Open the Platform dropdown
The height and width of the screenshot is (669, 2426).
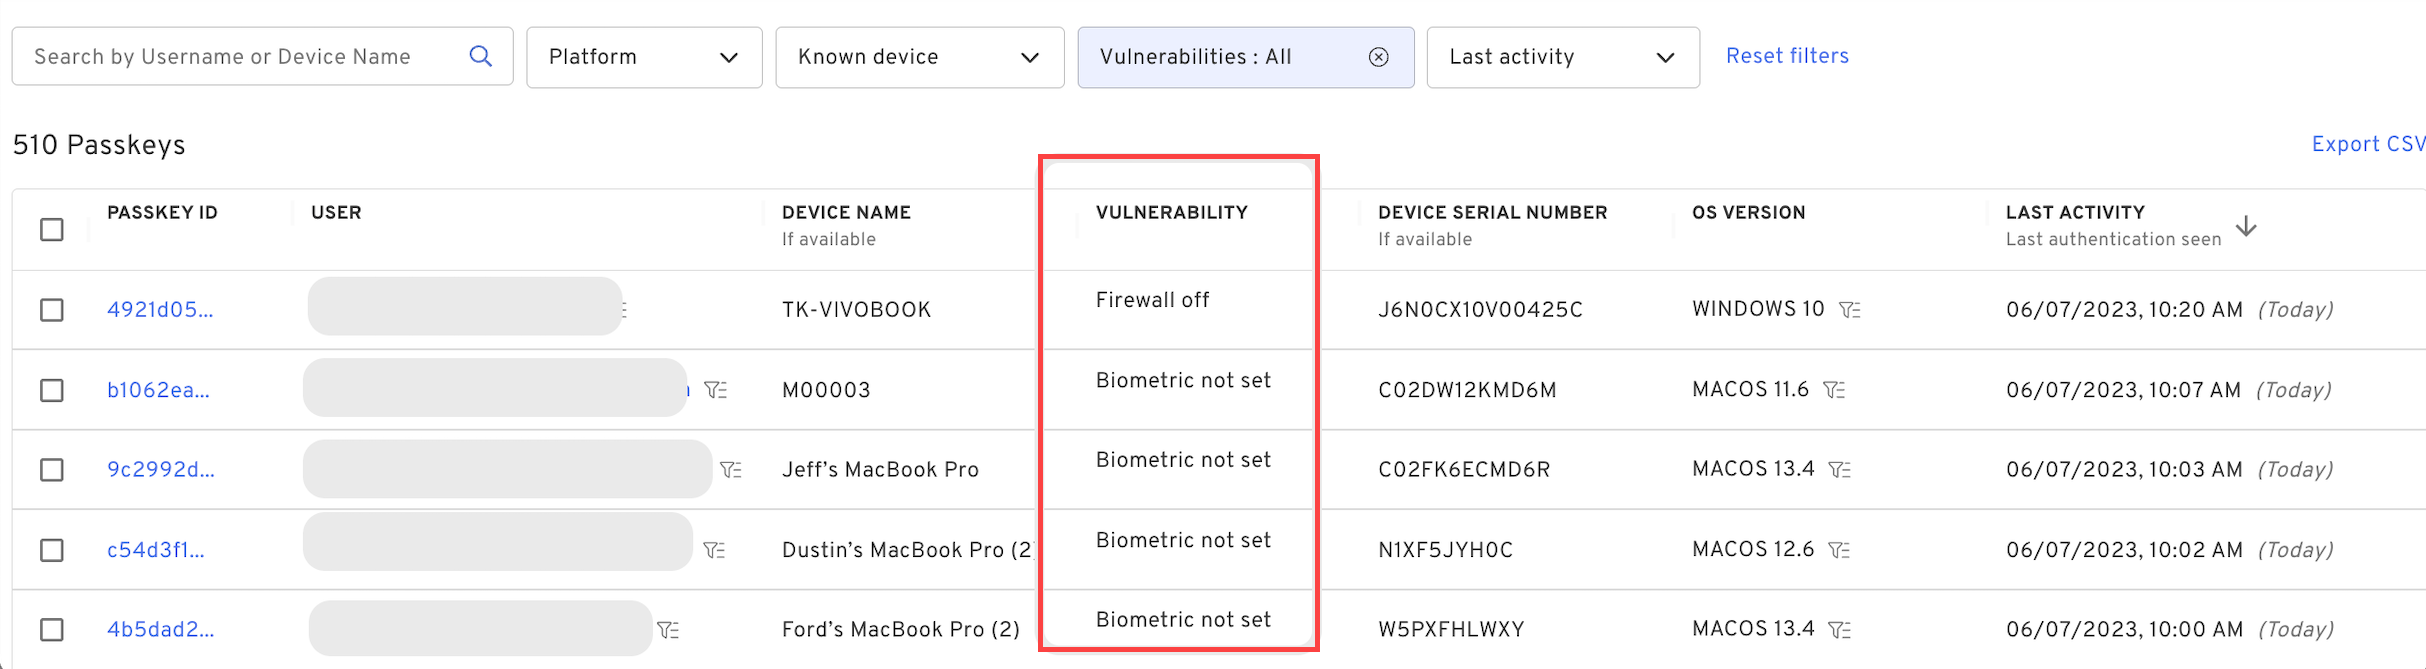coord(644,57)
